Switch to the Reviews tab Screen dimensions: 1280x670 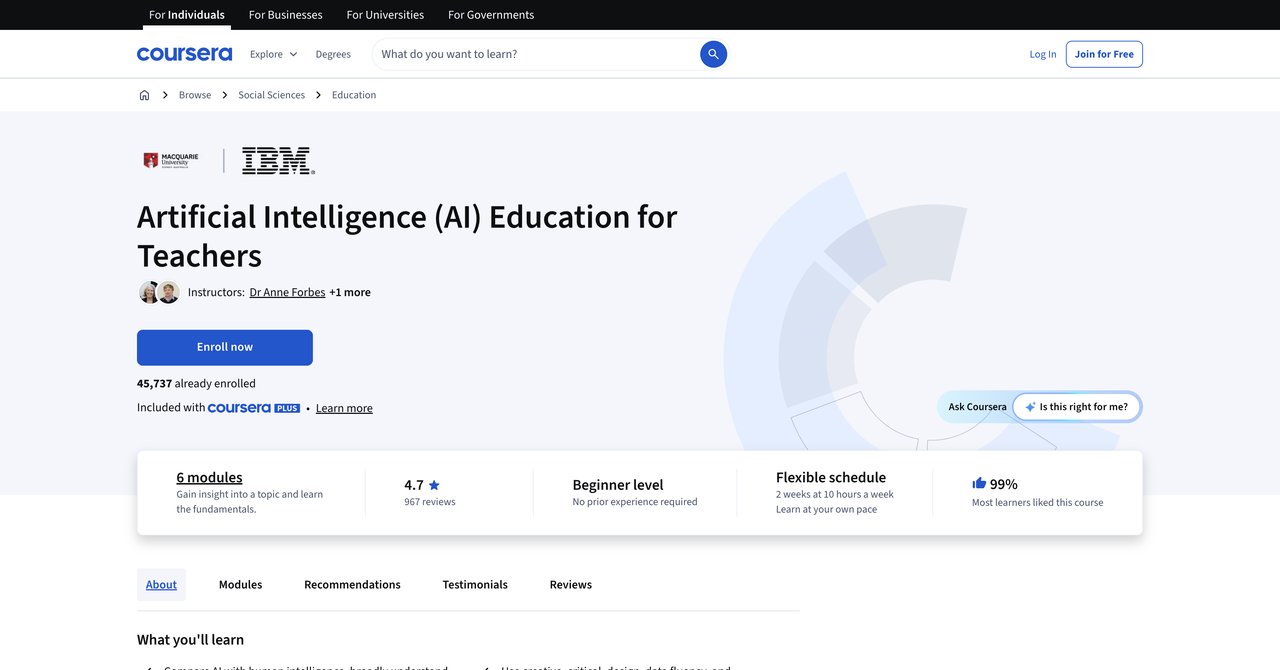(x=571, y=585)
